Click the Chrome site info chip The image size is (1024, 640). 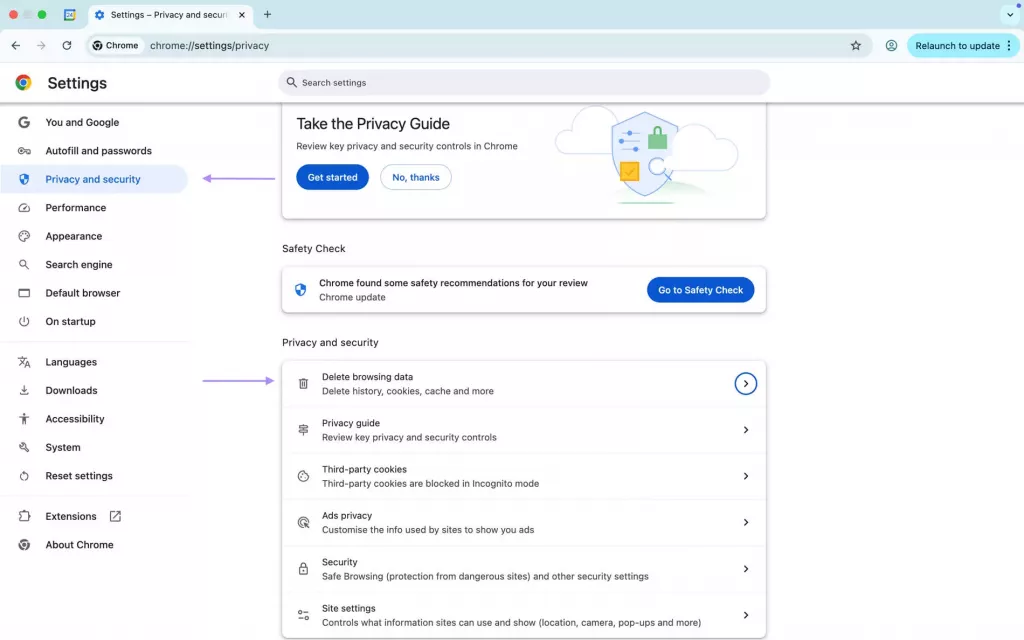click(x=116, y=46)
